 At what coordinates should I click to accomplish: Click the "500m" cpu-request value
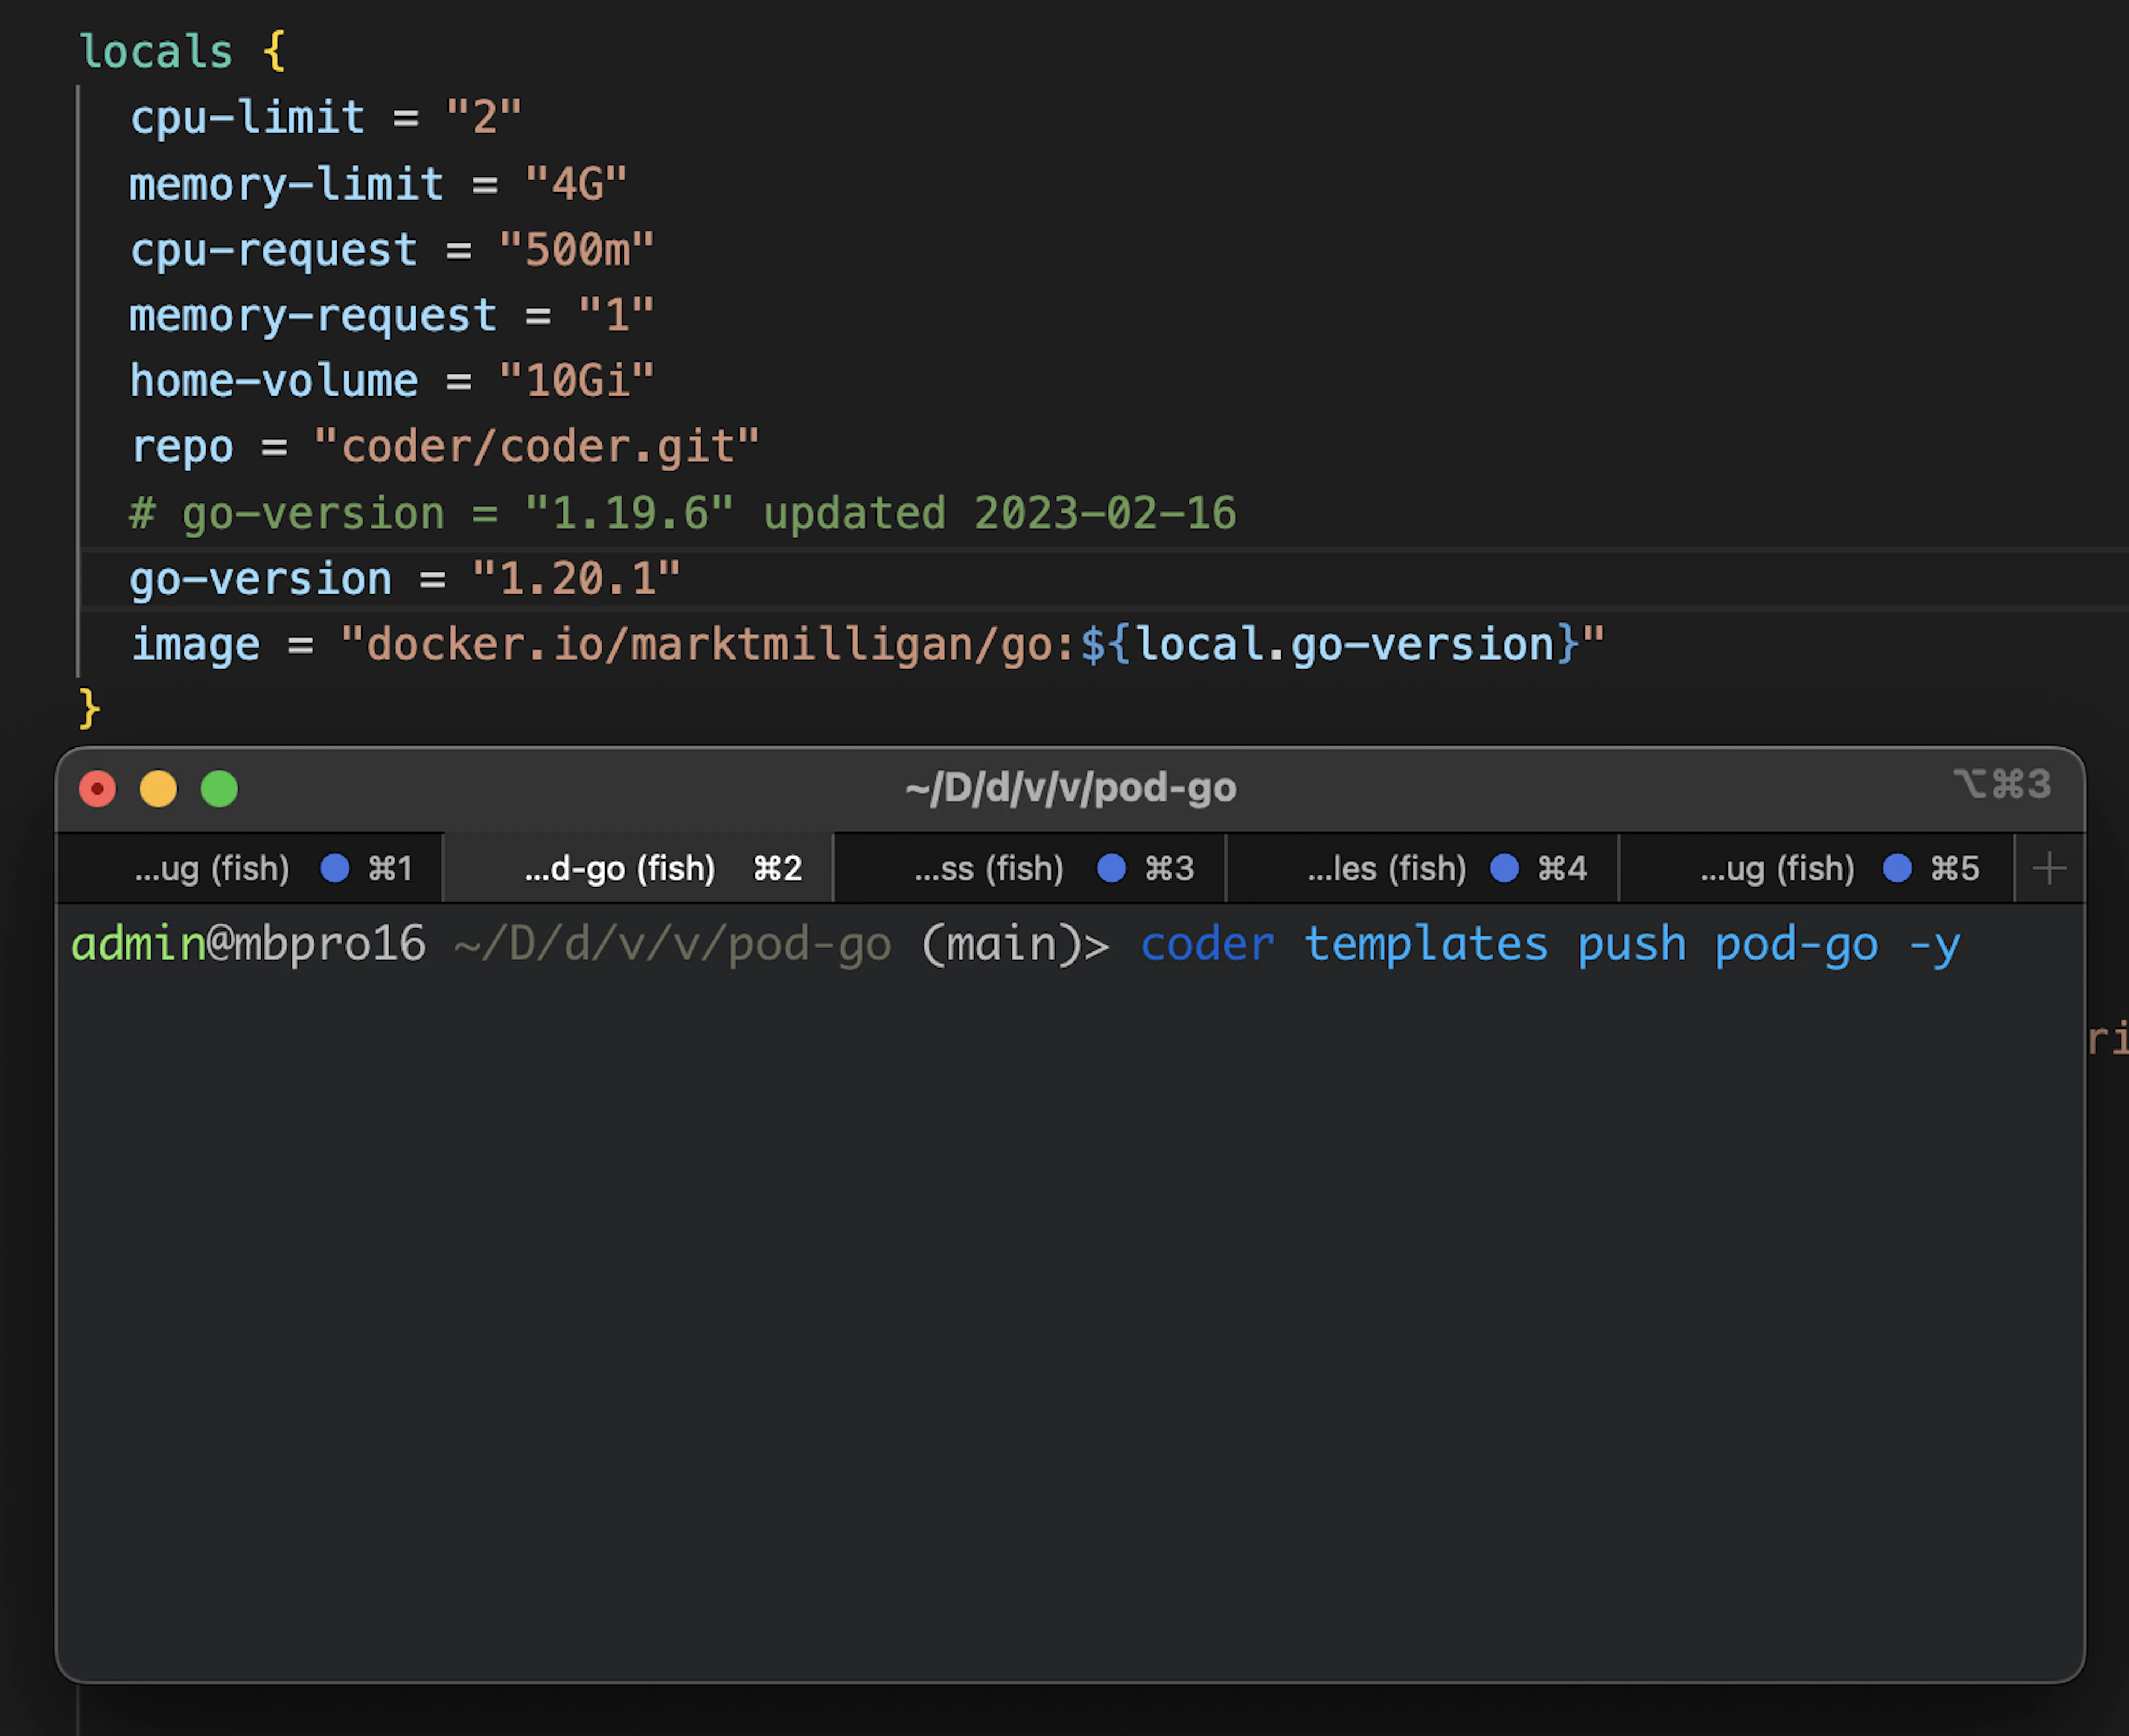pos(576,250)
